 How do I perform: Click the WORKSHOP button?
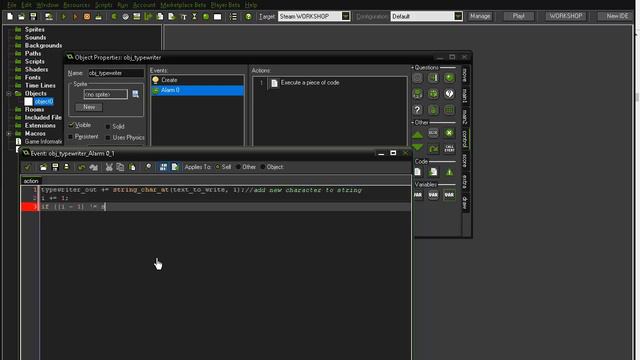[x=566, y=16]
